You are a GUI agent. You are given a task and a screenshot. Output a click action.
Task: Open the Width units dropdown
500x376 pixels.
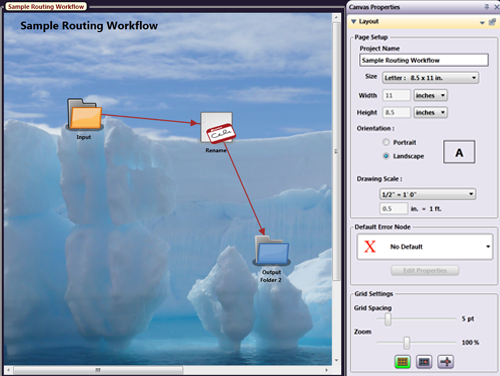coord(430,95)
